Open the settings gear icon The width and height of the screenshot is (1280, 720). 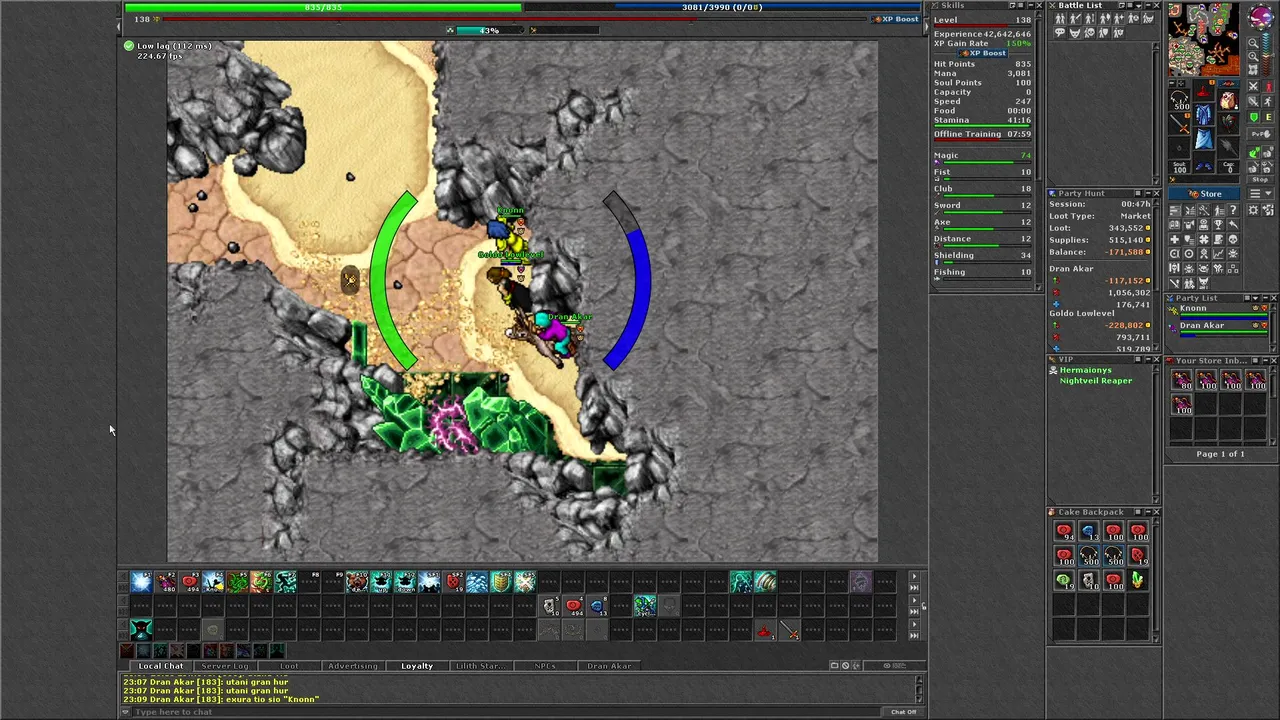[x=1253, y=210]
